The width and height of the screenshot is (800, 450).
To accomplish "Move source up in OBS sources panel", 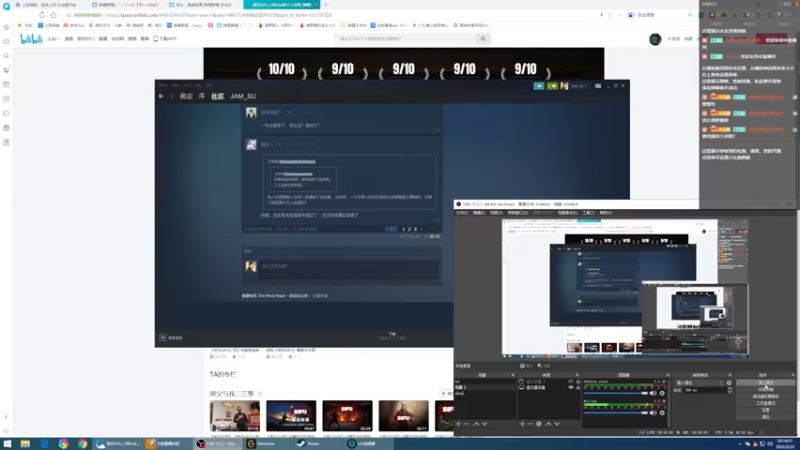I will coord(548,423).
